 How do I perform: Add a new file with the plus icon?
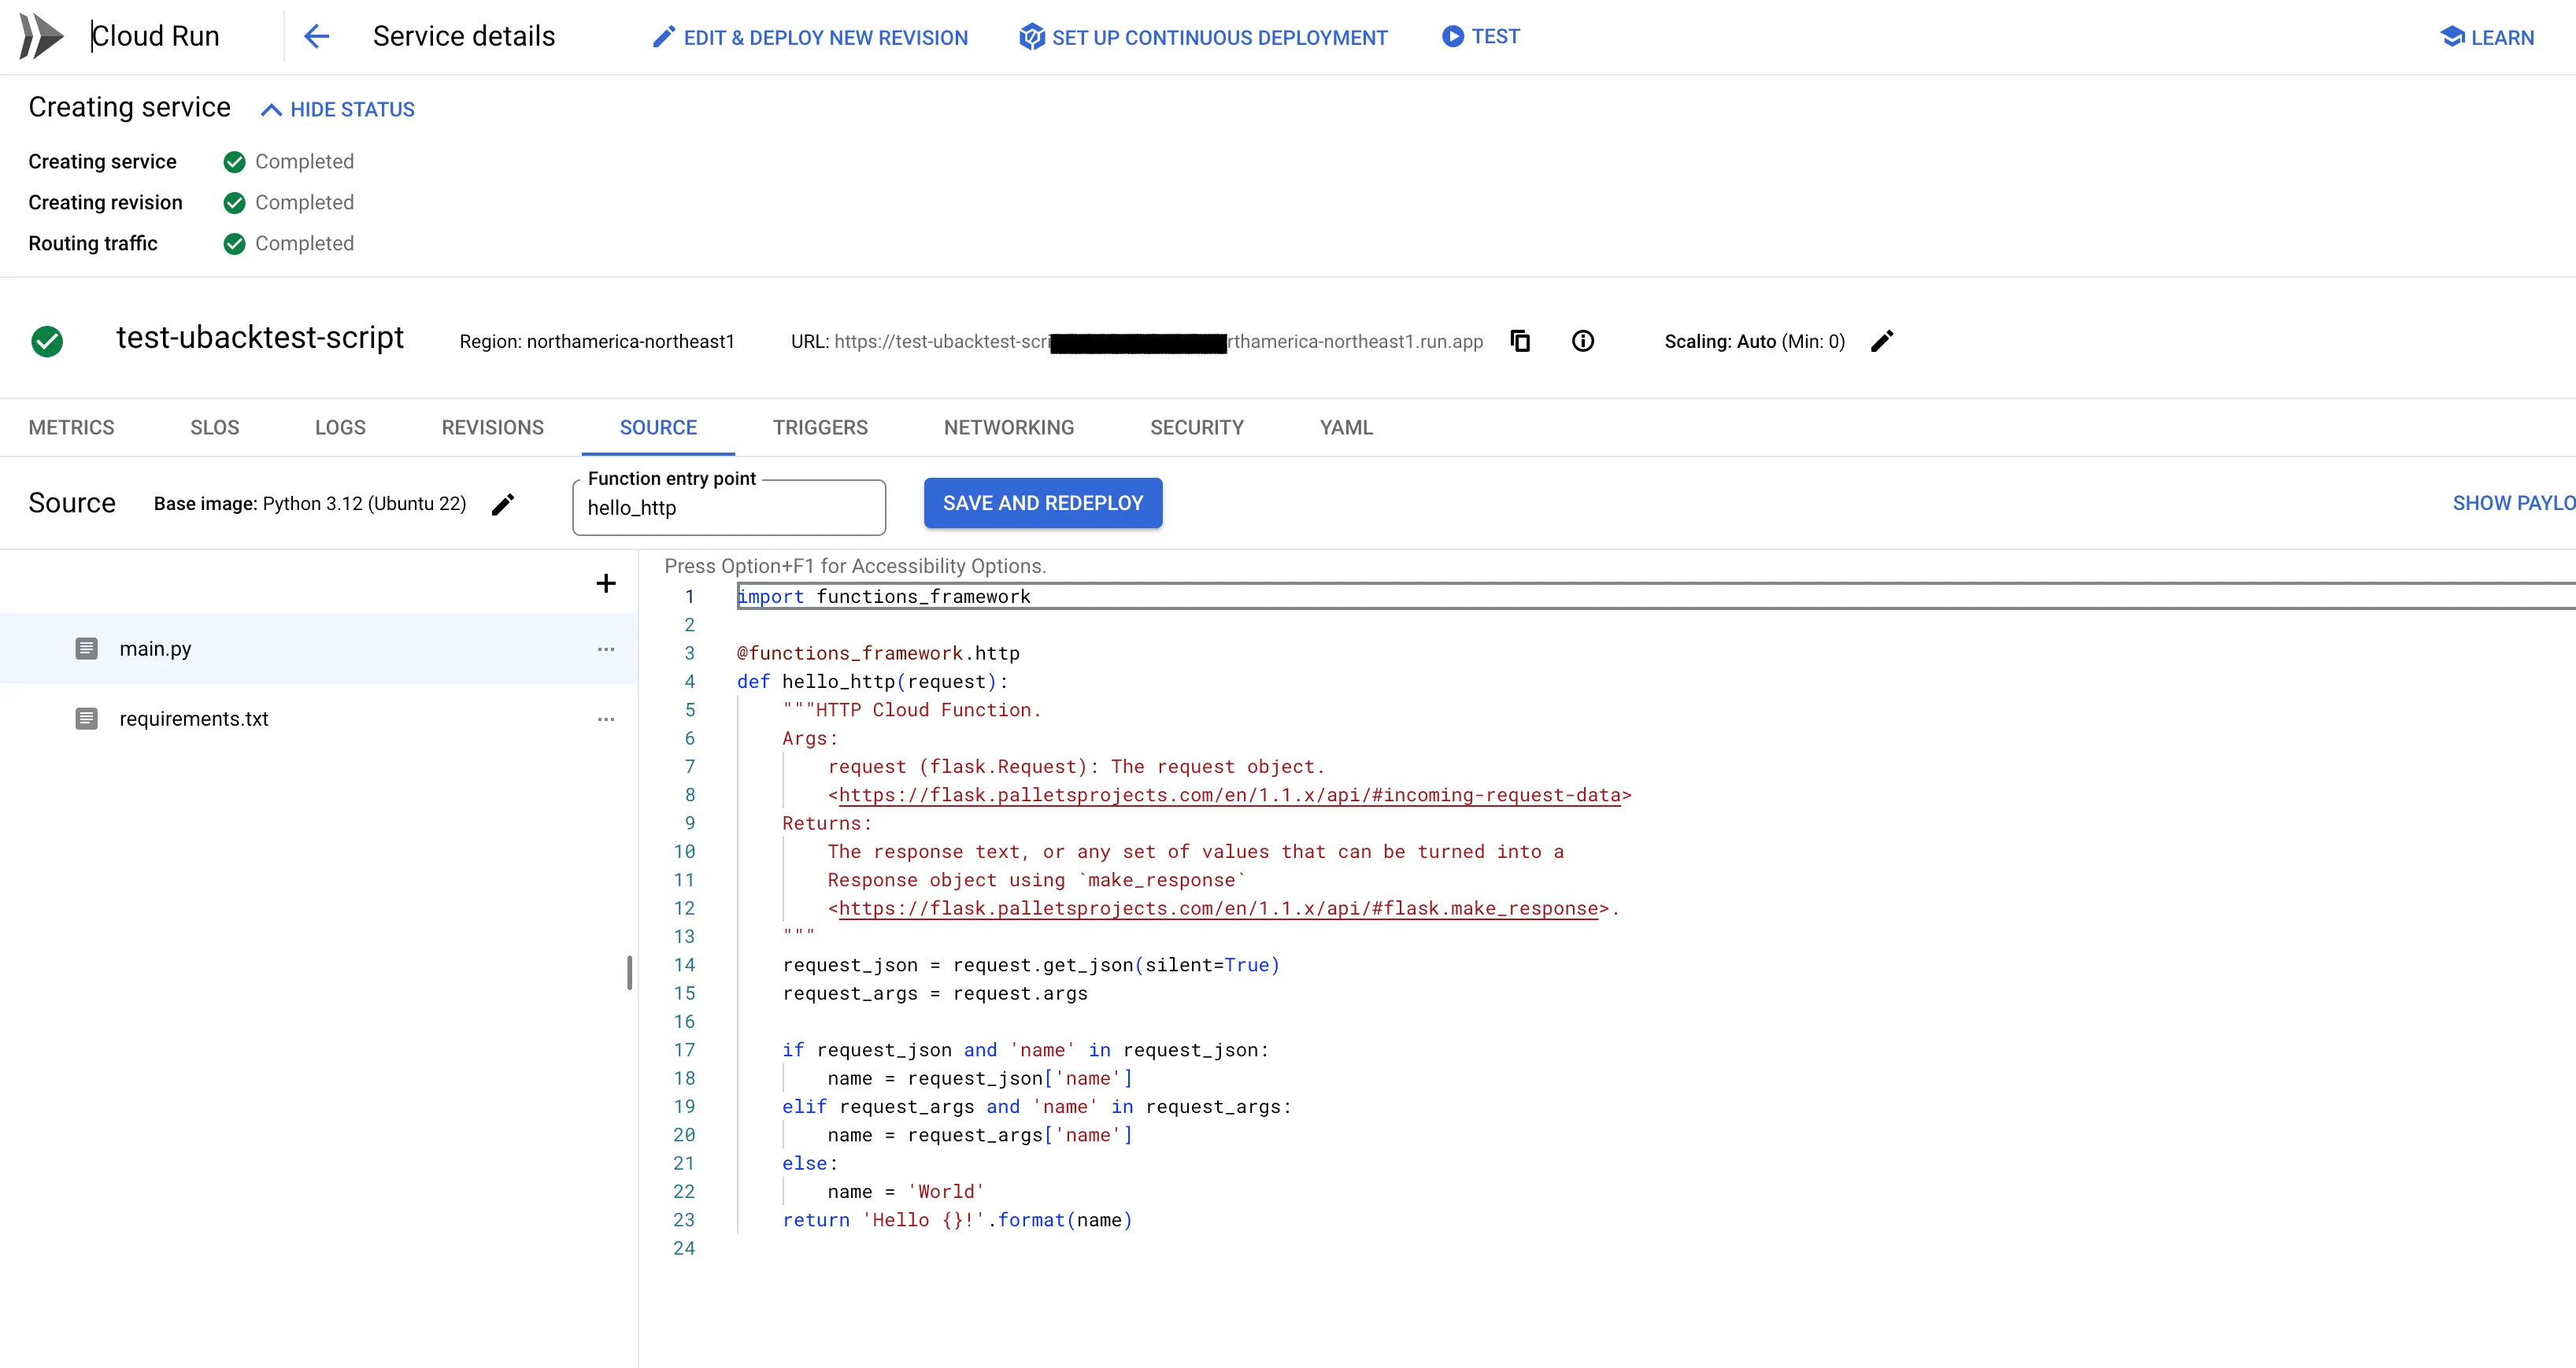(x=606, y=583)
